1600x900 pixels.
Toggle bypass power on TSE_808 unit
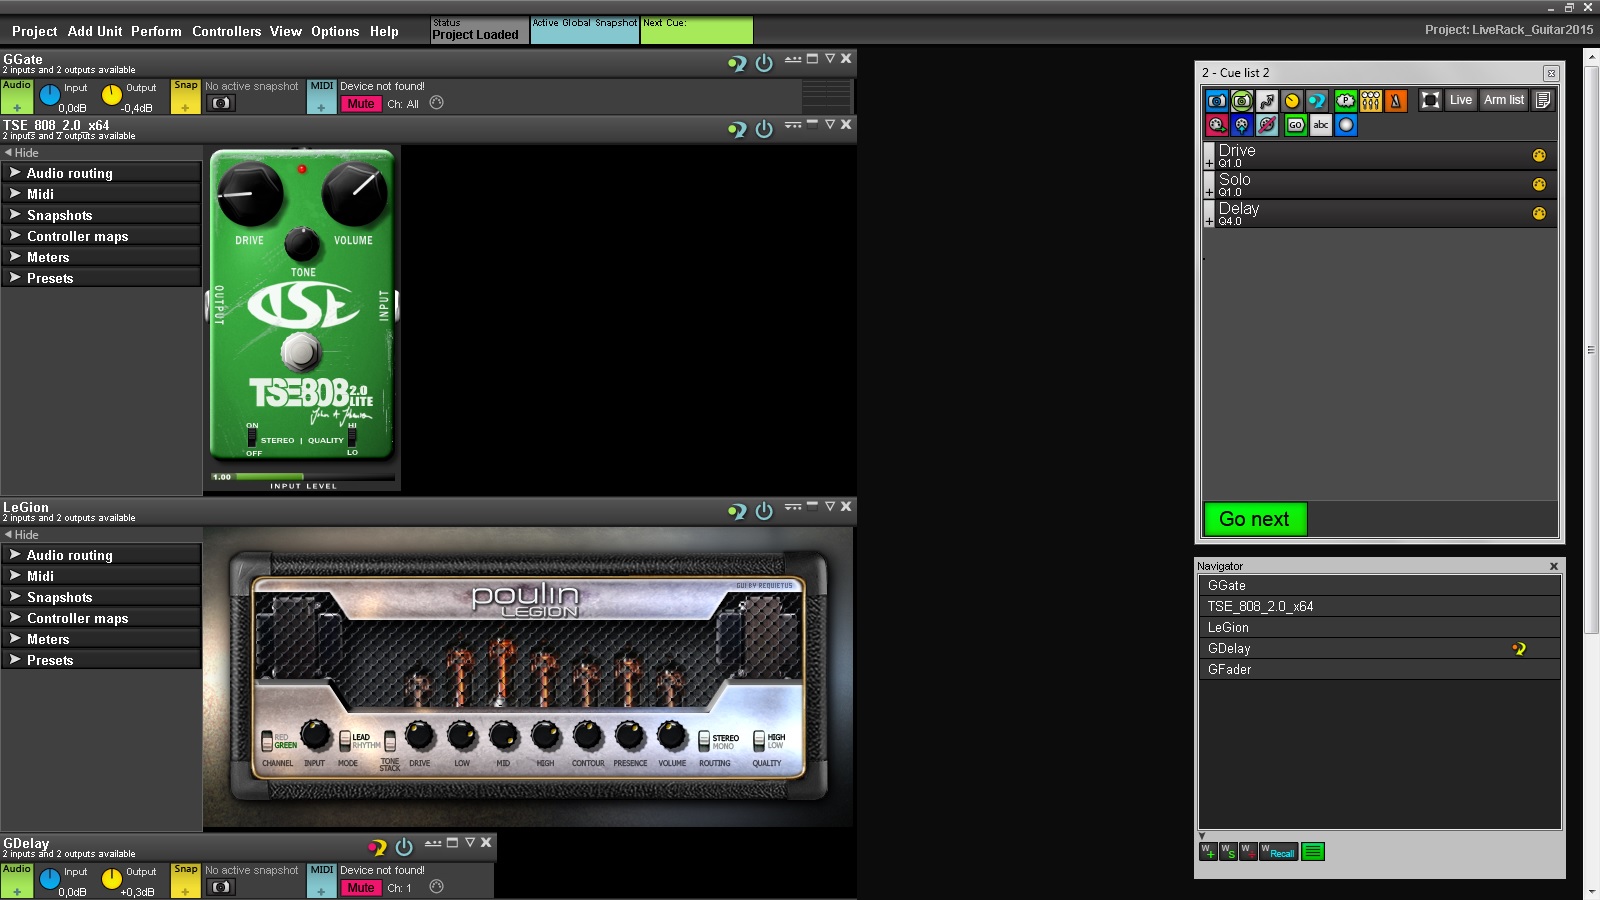(764, 129)
